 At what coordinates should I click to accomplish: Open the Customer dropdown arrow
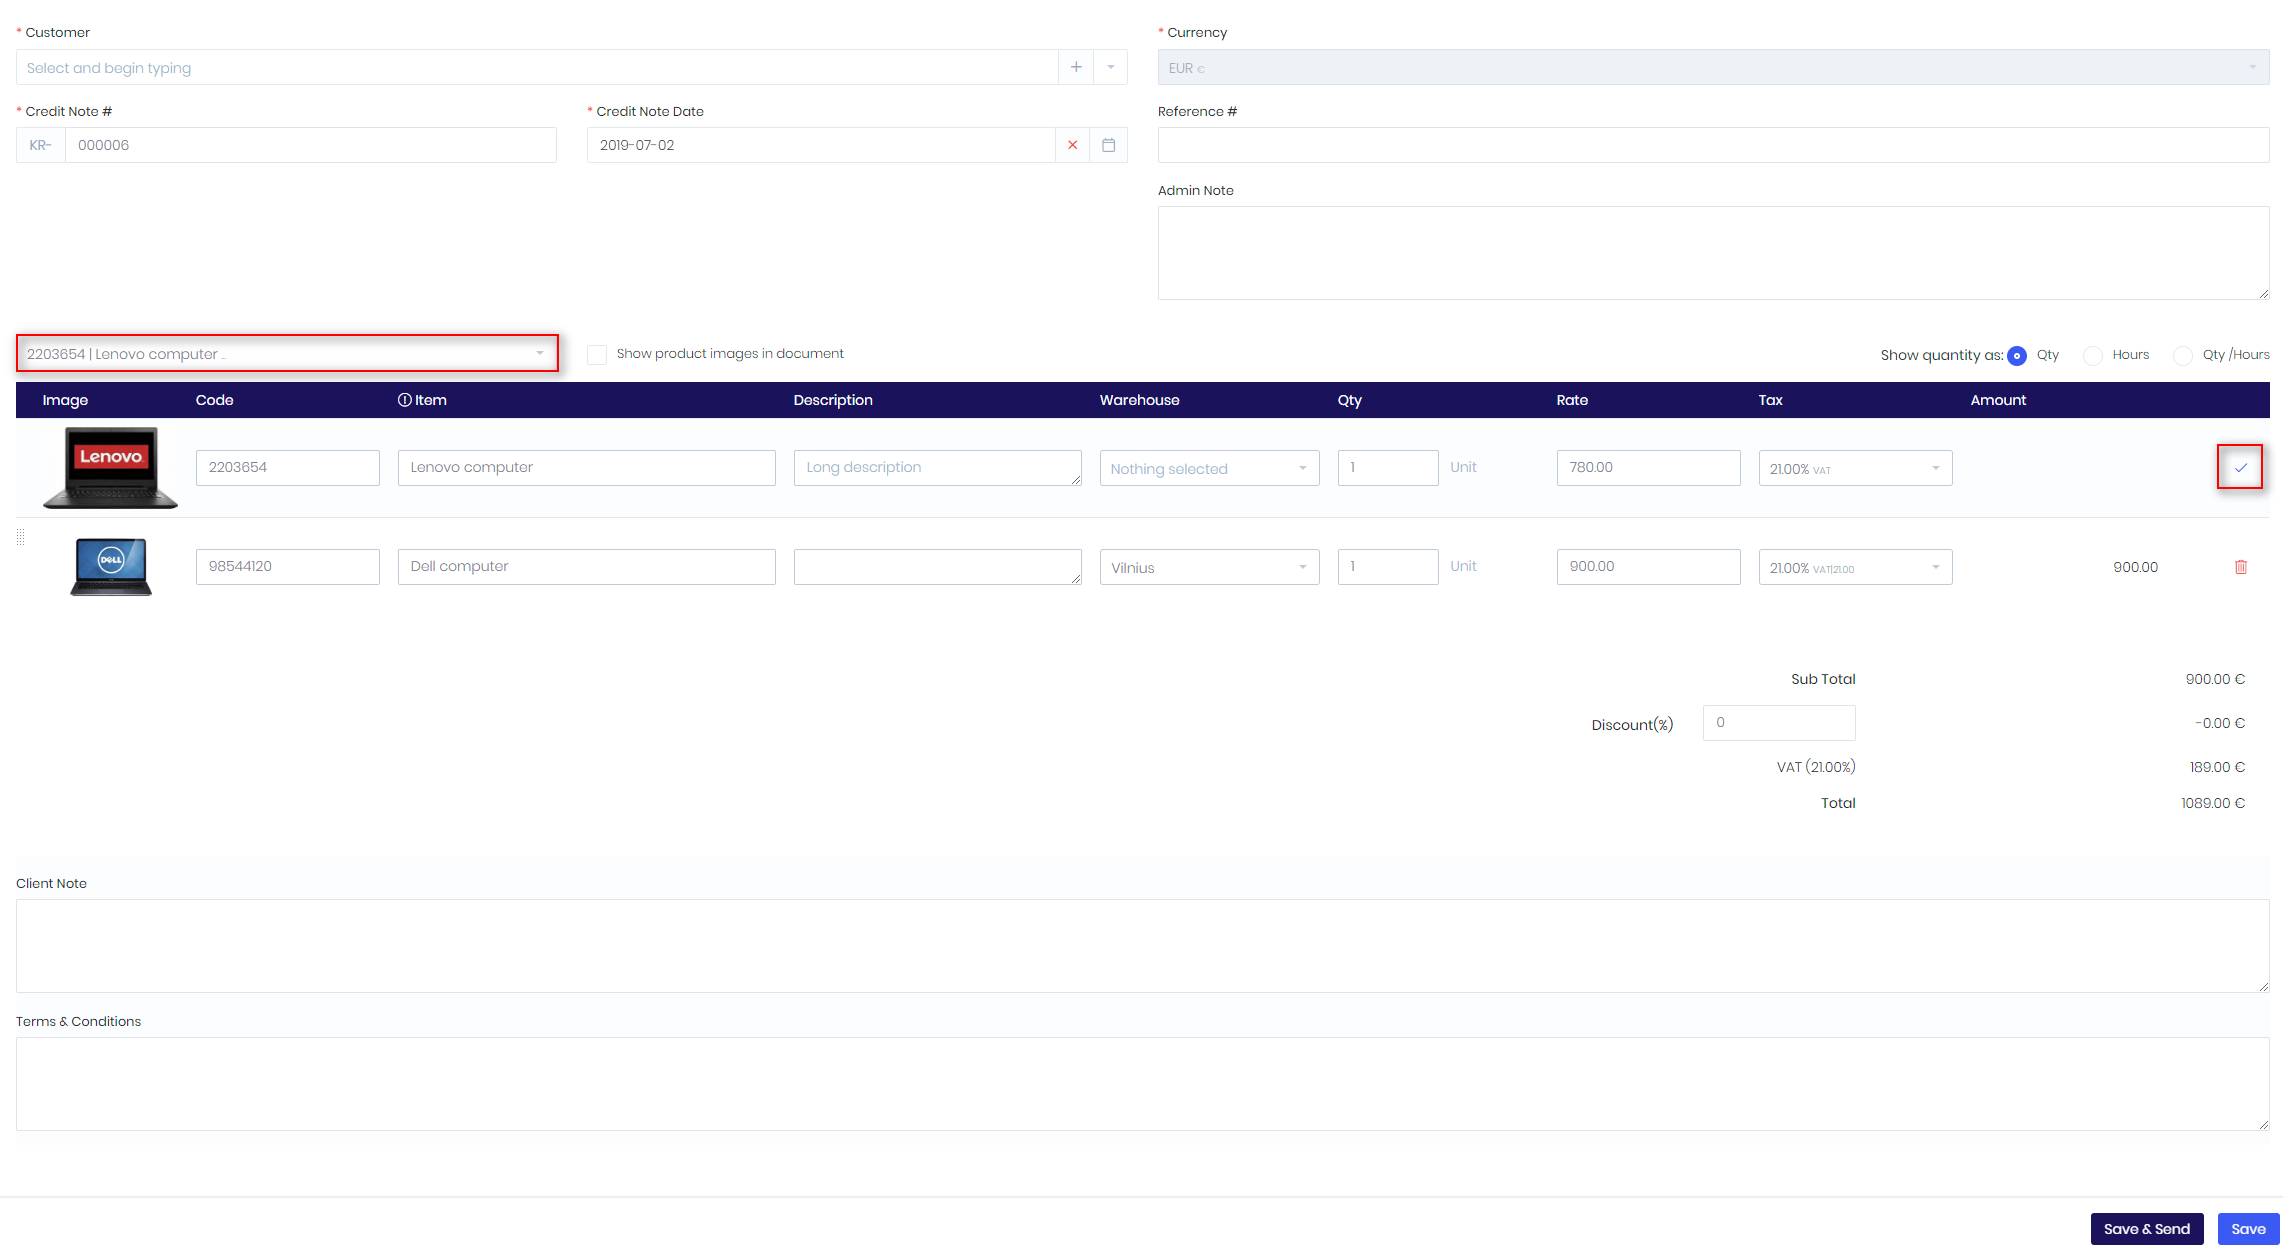1110,67
